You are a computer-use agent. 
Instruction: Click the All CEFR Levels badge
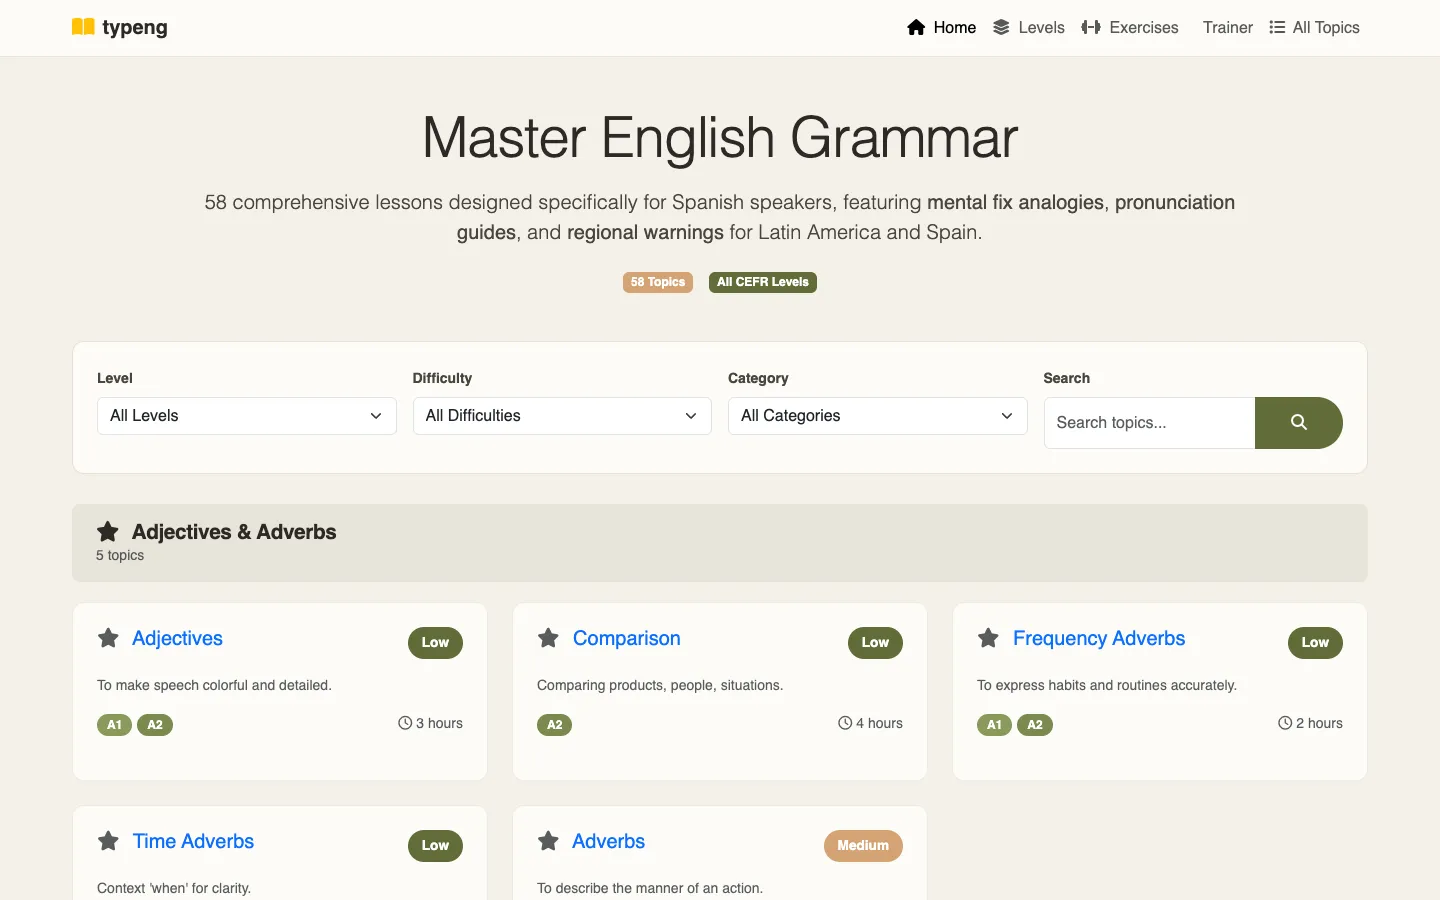763,282
